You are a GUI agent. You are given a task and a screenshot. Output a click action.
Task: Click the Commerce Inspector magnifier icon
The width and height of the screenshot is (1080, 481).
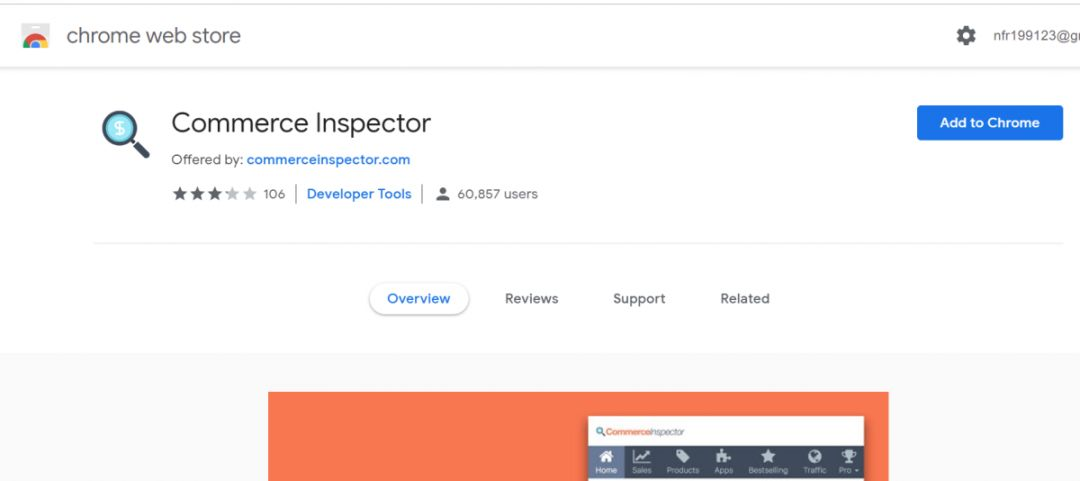coord(125,134)
